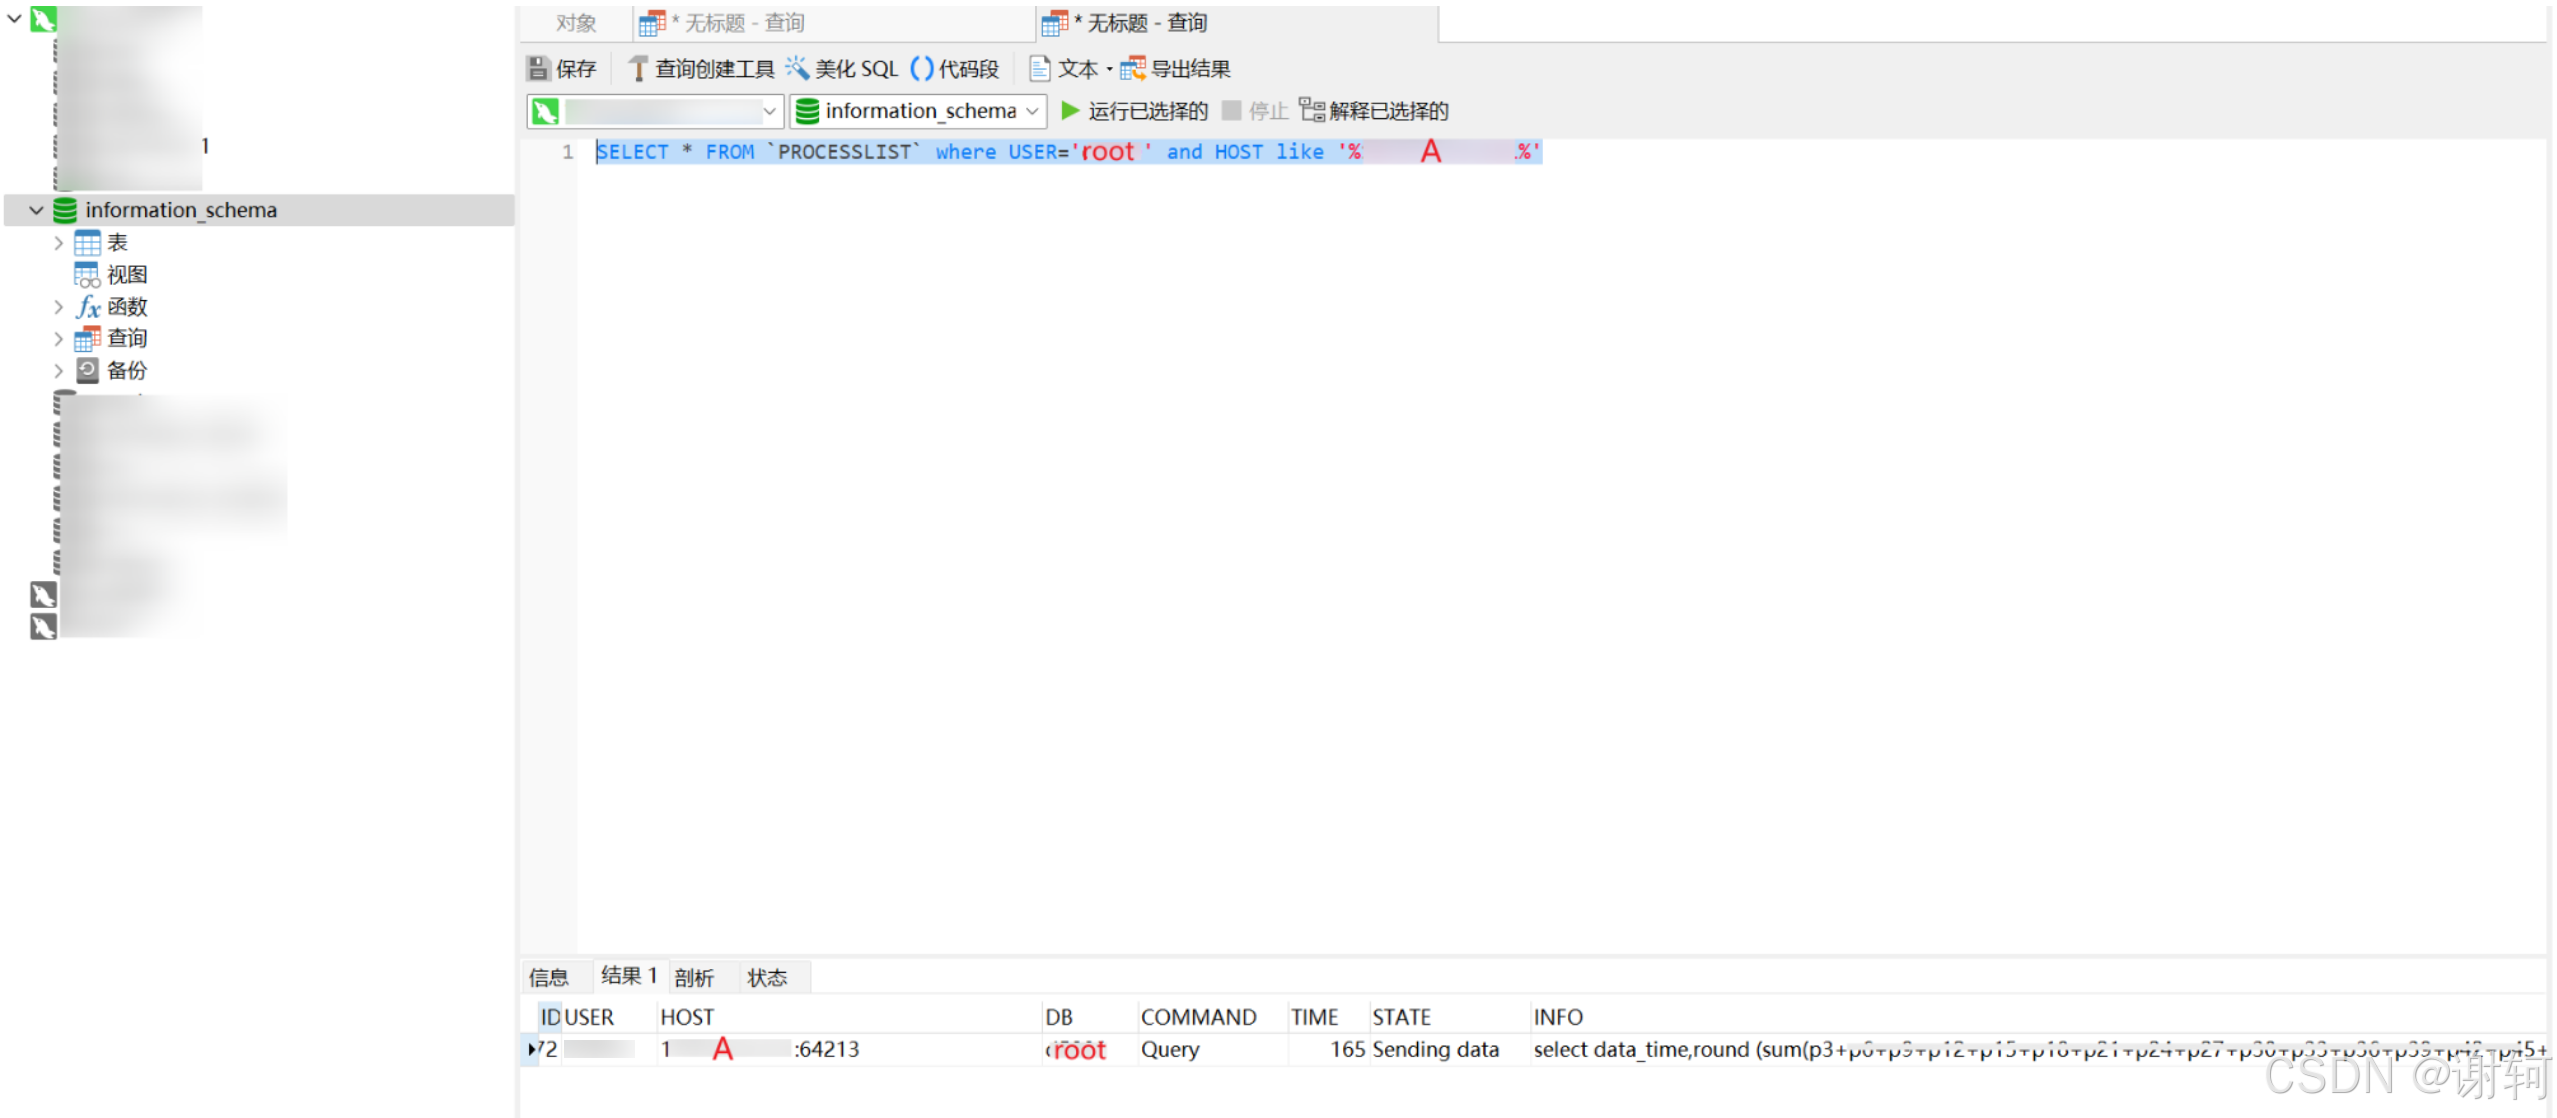Click the Save (保存) disk icon

(538, 68)
